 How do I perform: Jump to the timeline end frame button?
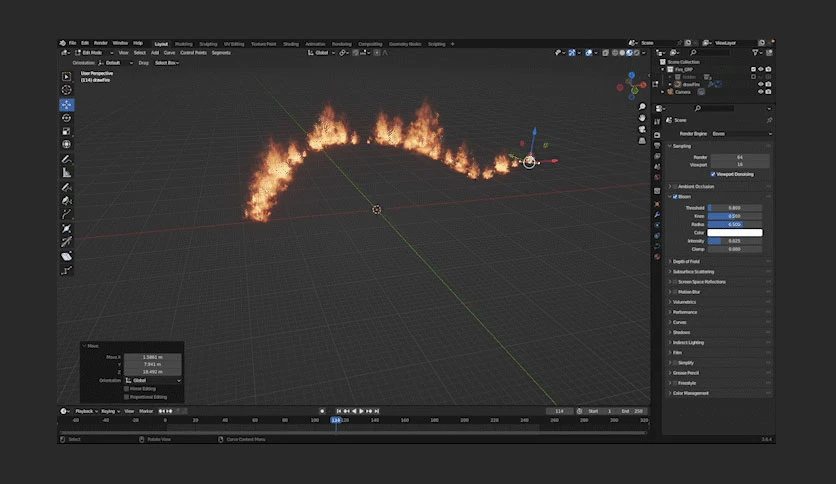[x=377, y=412]
